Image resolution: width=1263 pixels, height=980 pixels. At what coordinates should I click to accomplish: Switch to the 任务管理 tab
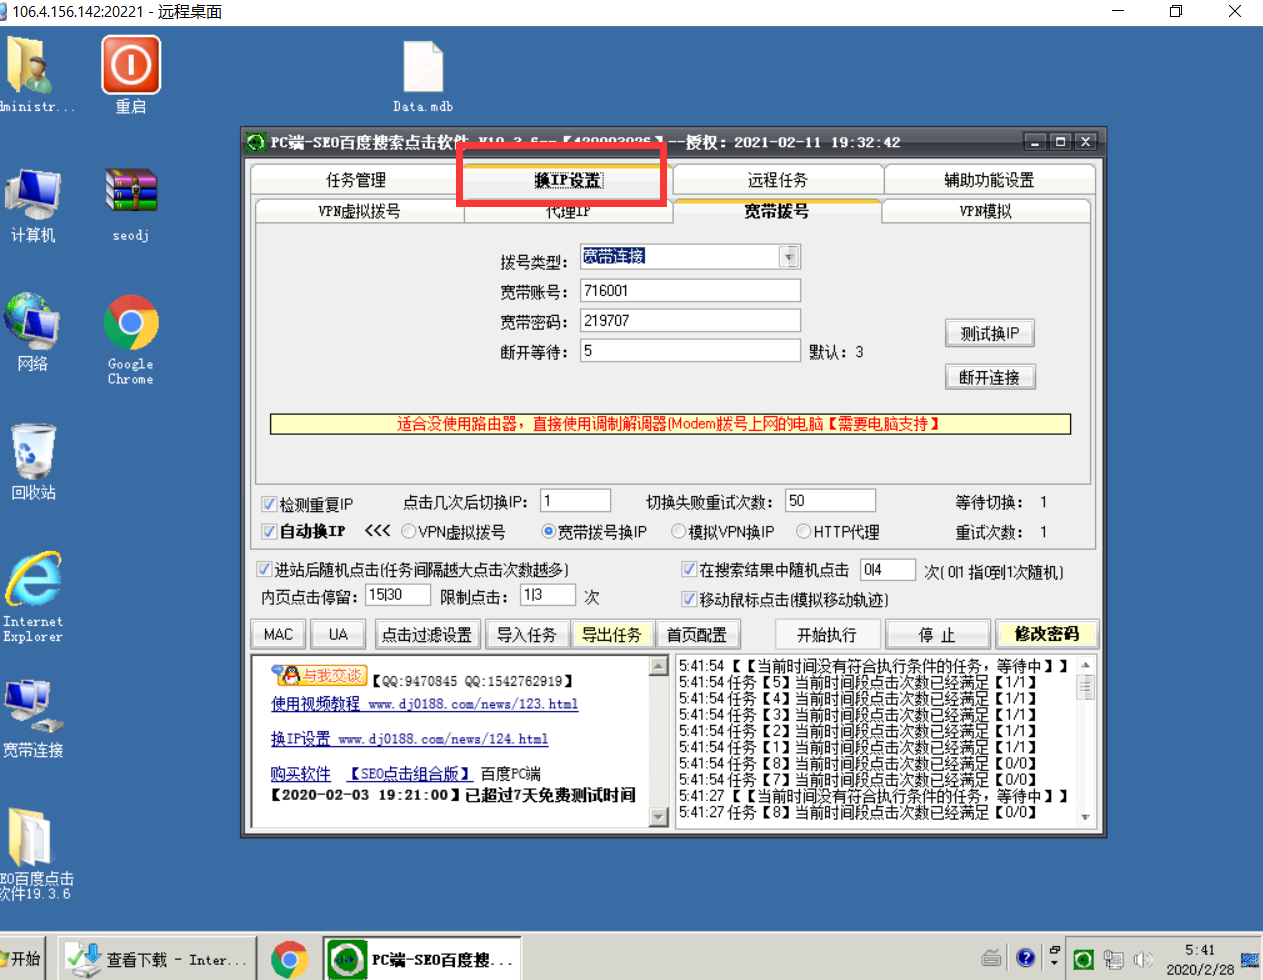355,180
